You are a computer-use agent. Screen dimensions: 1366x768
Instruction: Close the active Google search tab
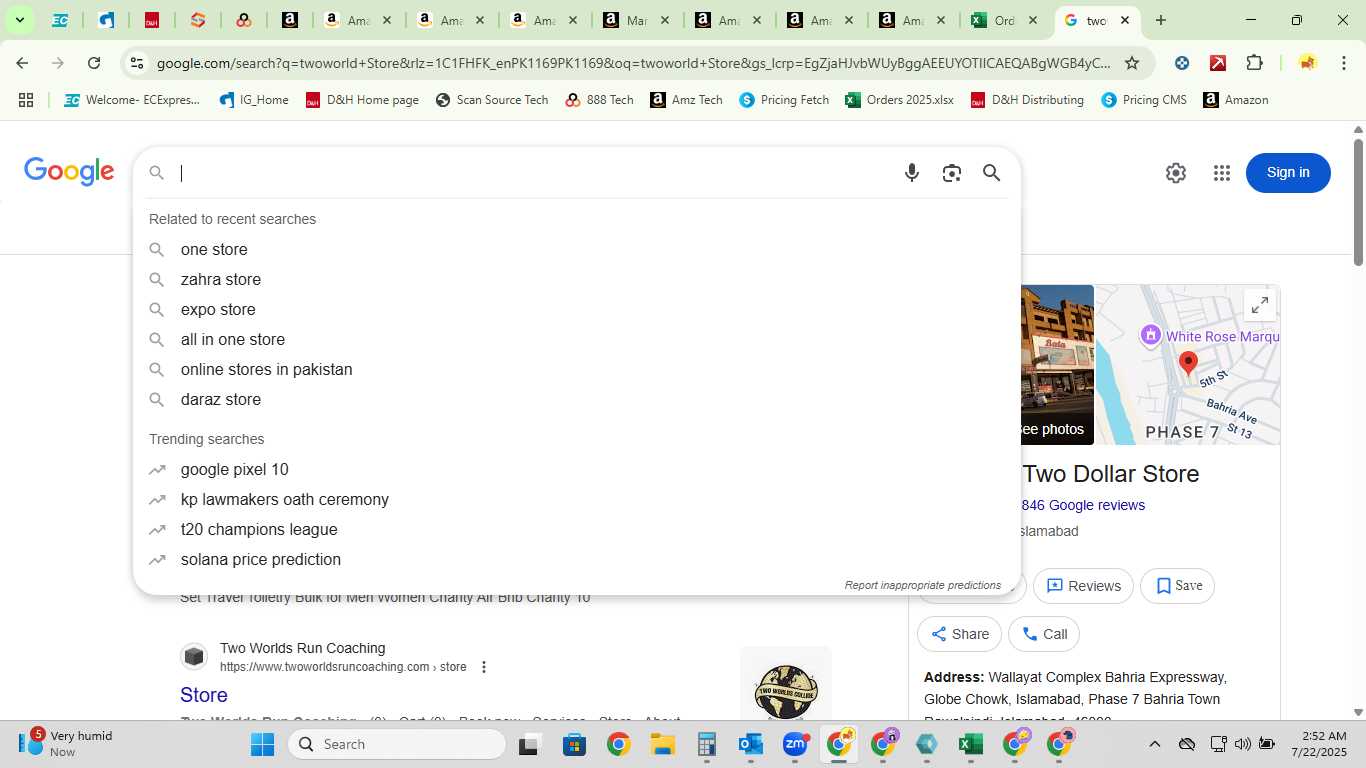tap(1125, 20)
